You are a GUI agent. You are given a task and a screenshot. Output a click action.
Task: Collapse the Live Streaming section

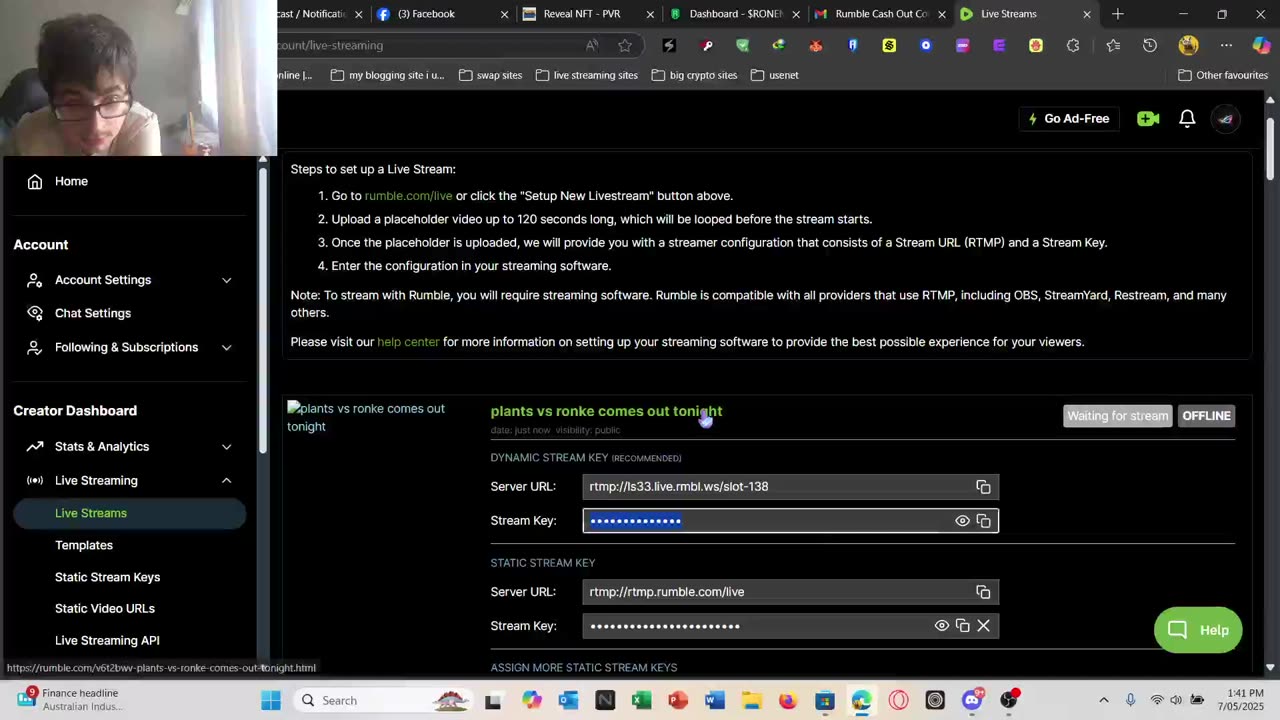click(x=128, y=480)
